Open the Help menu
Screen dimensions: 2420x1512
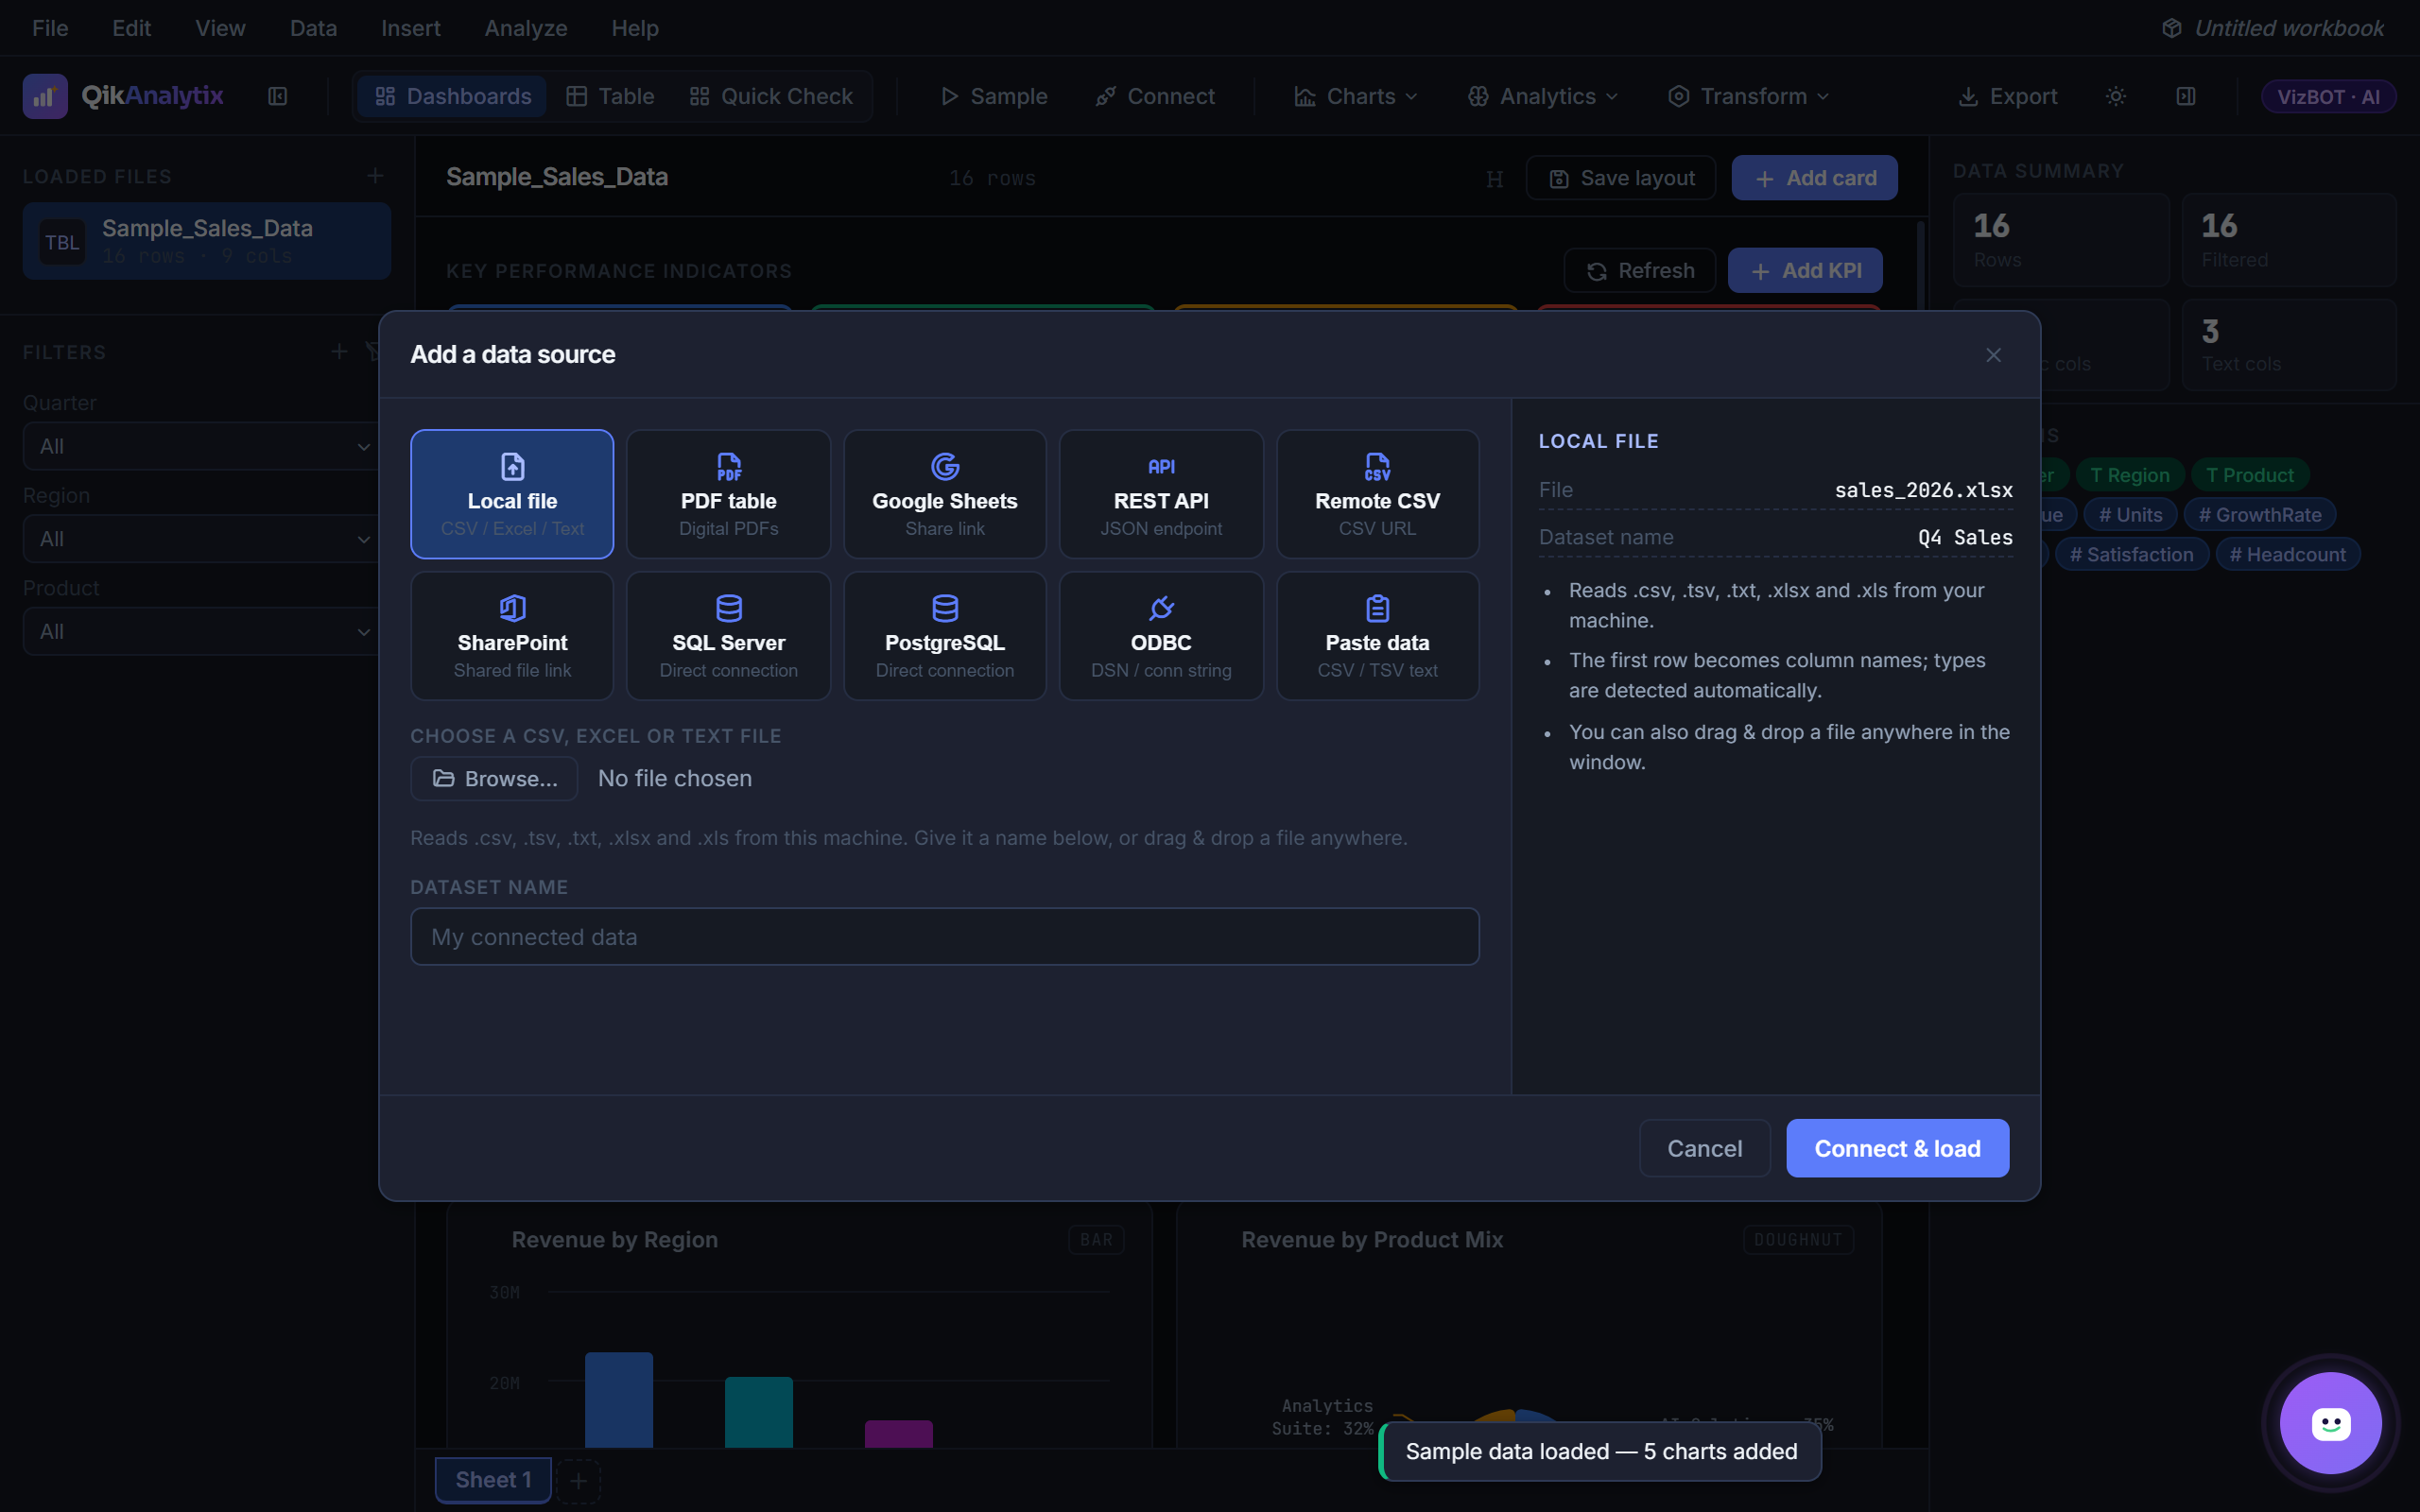point(635,28)
